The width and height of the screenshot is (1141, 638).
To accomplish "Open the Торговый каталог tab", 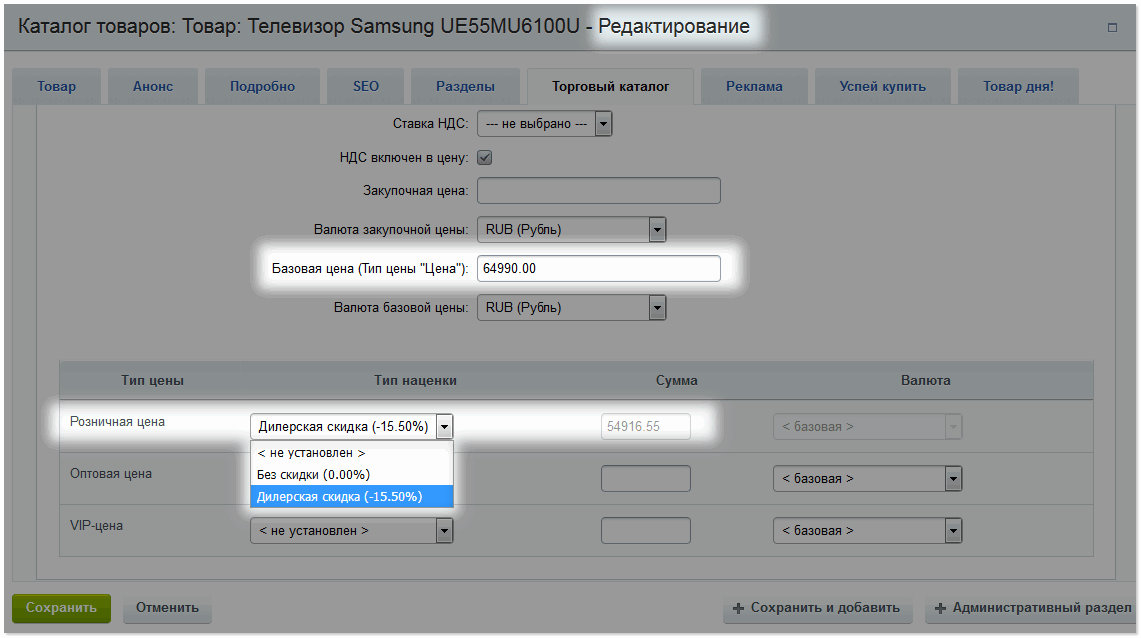I will (x=610, y=87).
